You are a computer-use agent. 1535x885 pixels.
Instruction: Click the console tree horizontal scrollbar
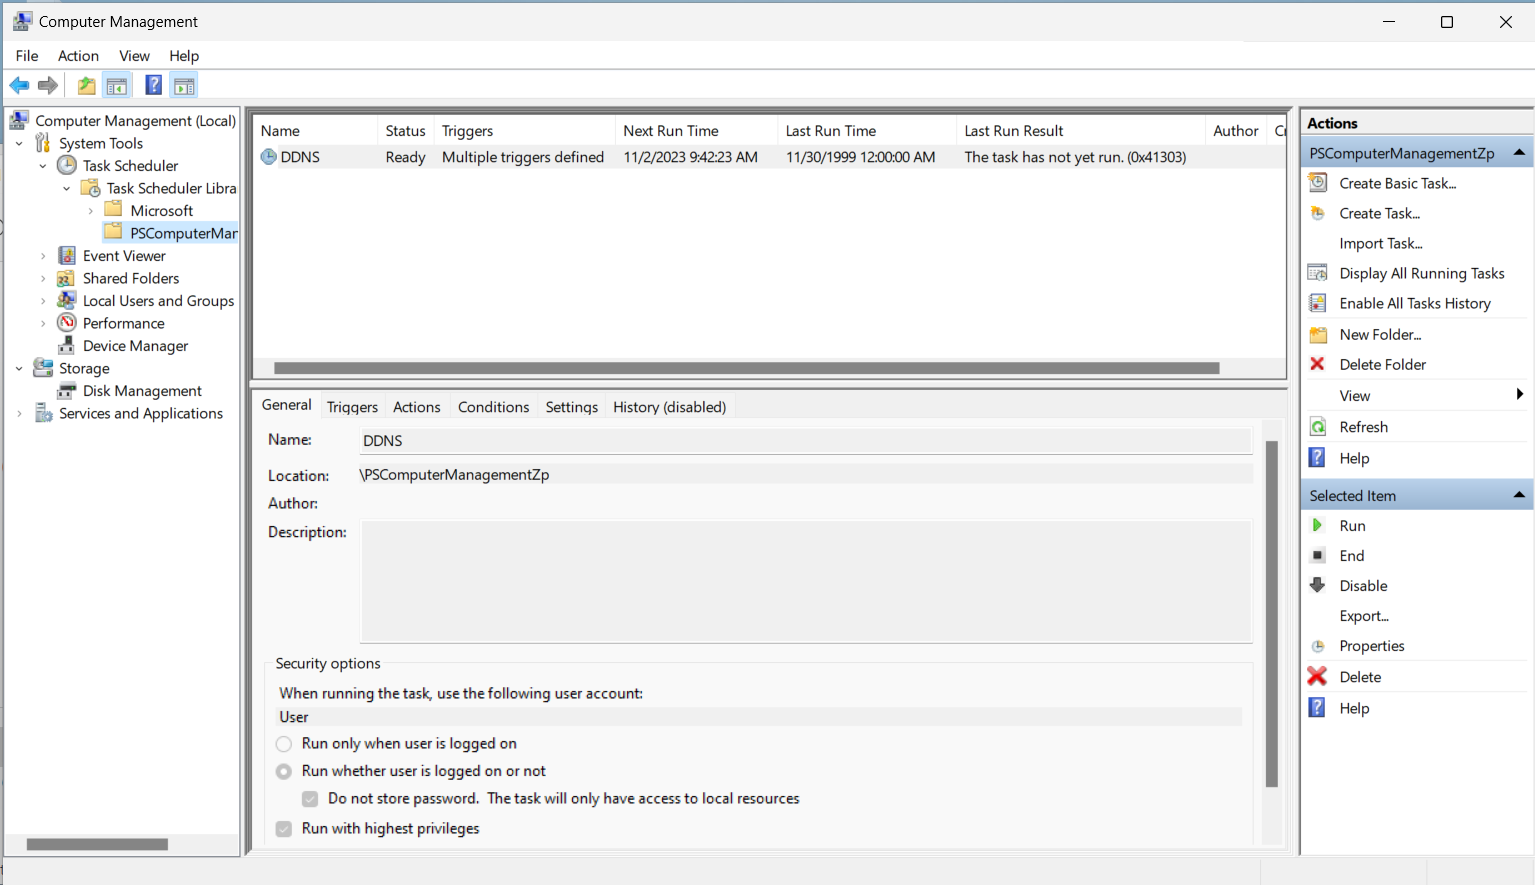coord(97,844)
